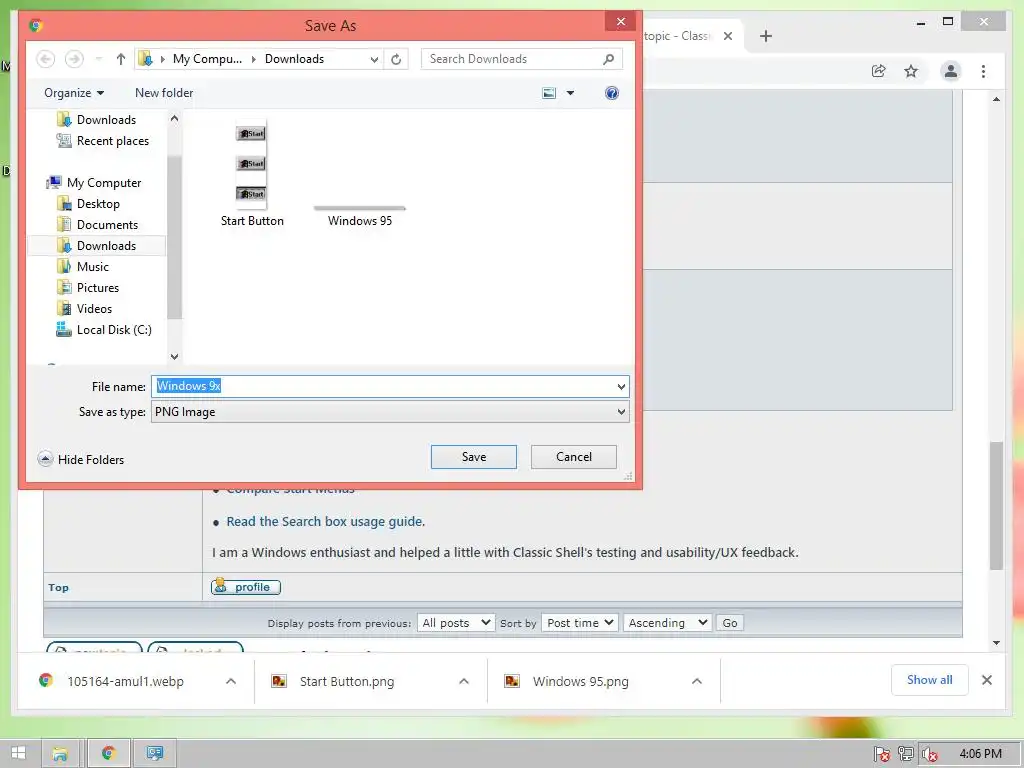Bookmark this page with the star icon
Screen dimensions: 1024x768
[x=911, y=71]
